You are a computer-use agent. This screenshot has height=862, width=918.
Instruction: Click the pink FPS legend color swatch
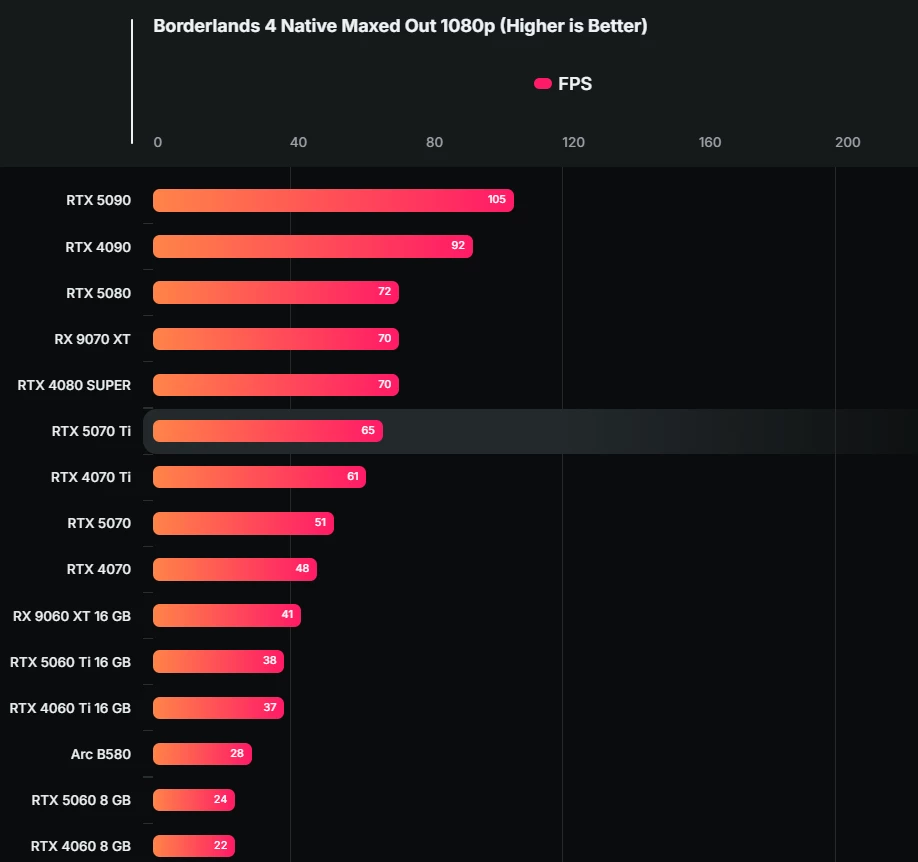click(x=543, y=84)
